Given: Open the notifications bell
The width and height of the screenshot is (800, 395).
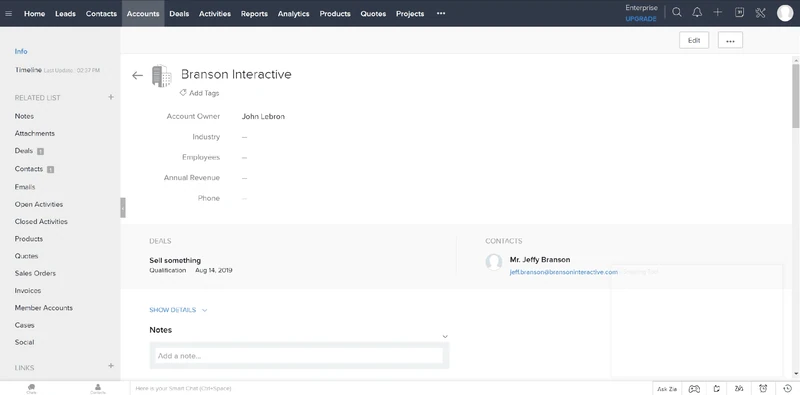Looking at the screenshot, I should (x=697, y=13).
